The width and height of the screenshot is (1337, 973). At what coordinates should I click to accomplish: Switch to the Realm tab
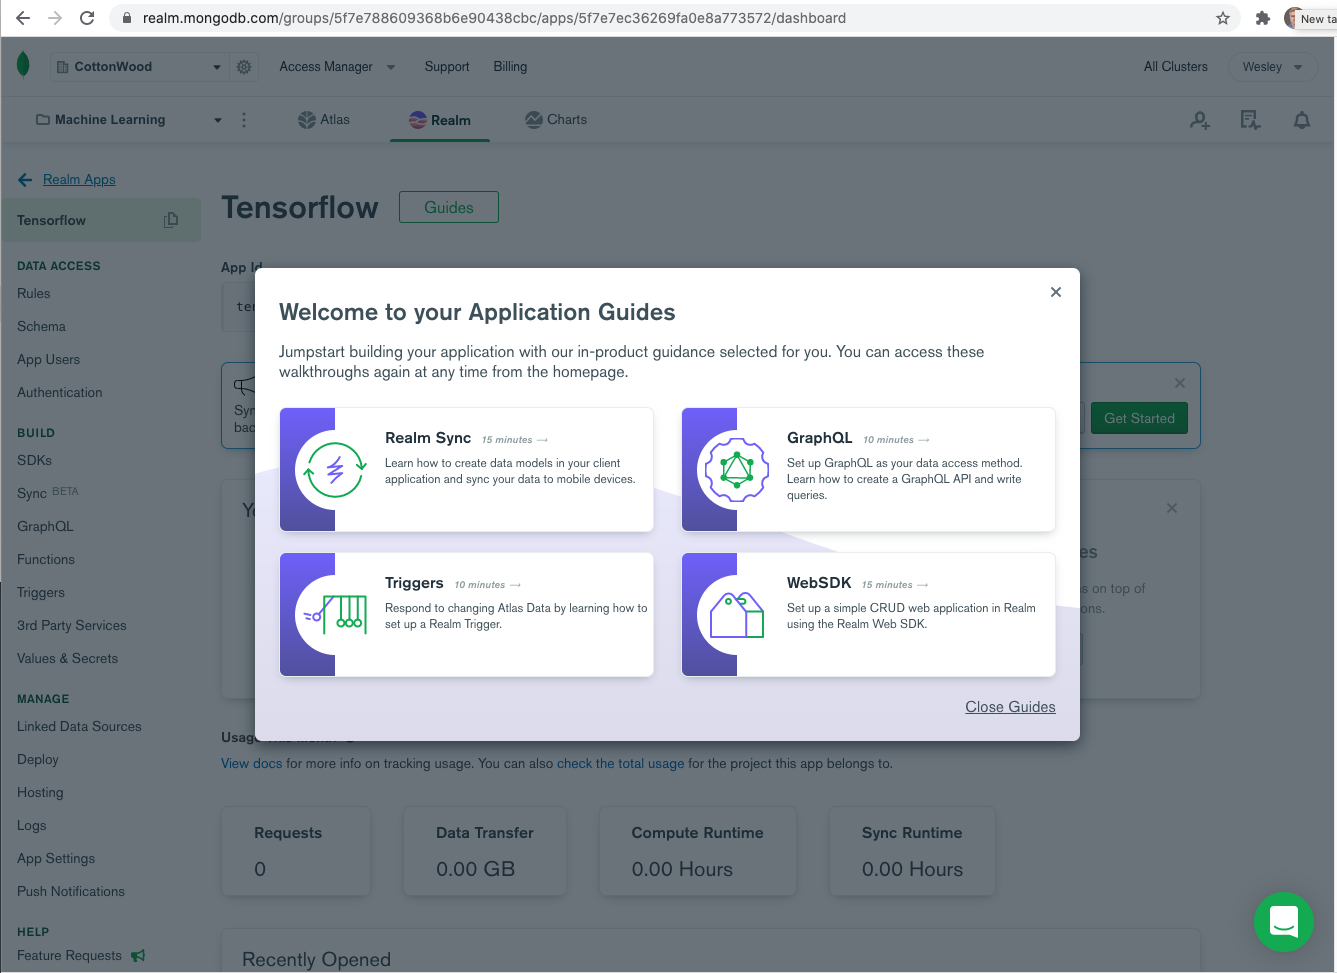coord(440,120)
